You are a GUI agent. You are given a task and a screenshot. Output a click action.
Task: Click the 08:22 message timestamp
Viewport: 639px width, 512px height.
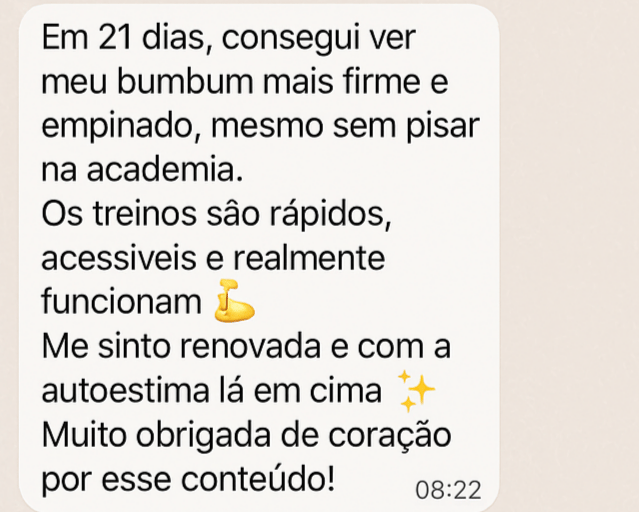click(x=448, y=490)
